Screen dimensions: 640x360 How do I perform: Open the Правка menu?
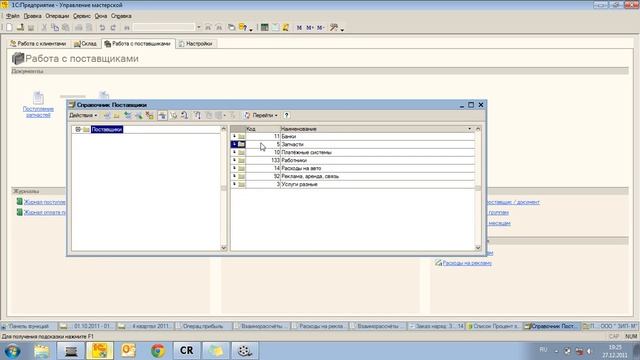[32, 16]
